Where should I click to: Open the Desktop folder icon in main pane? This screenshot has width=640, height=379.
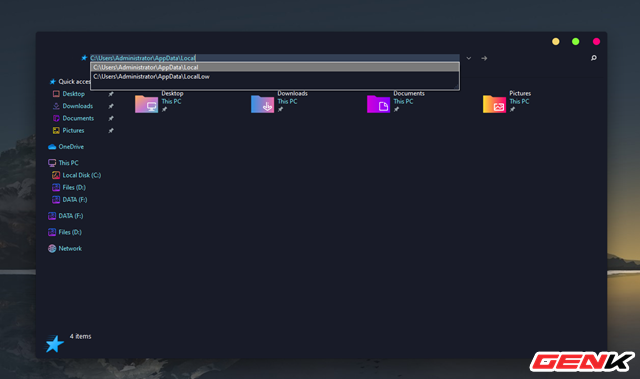click(147, 104)
